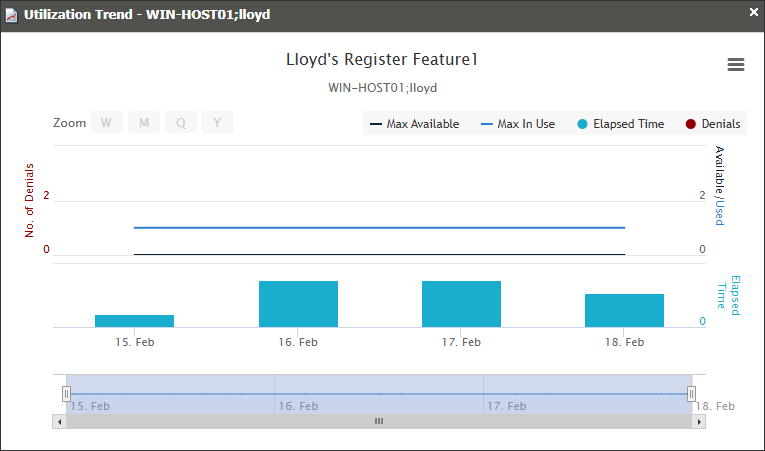Open the chart context menu hamburger icon
This screenshot has width=765, height=451.
(736, 64)
